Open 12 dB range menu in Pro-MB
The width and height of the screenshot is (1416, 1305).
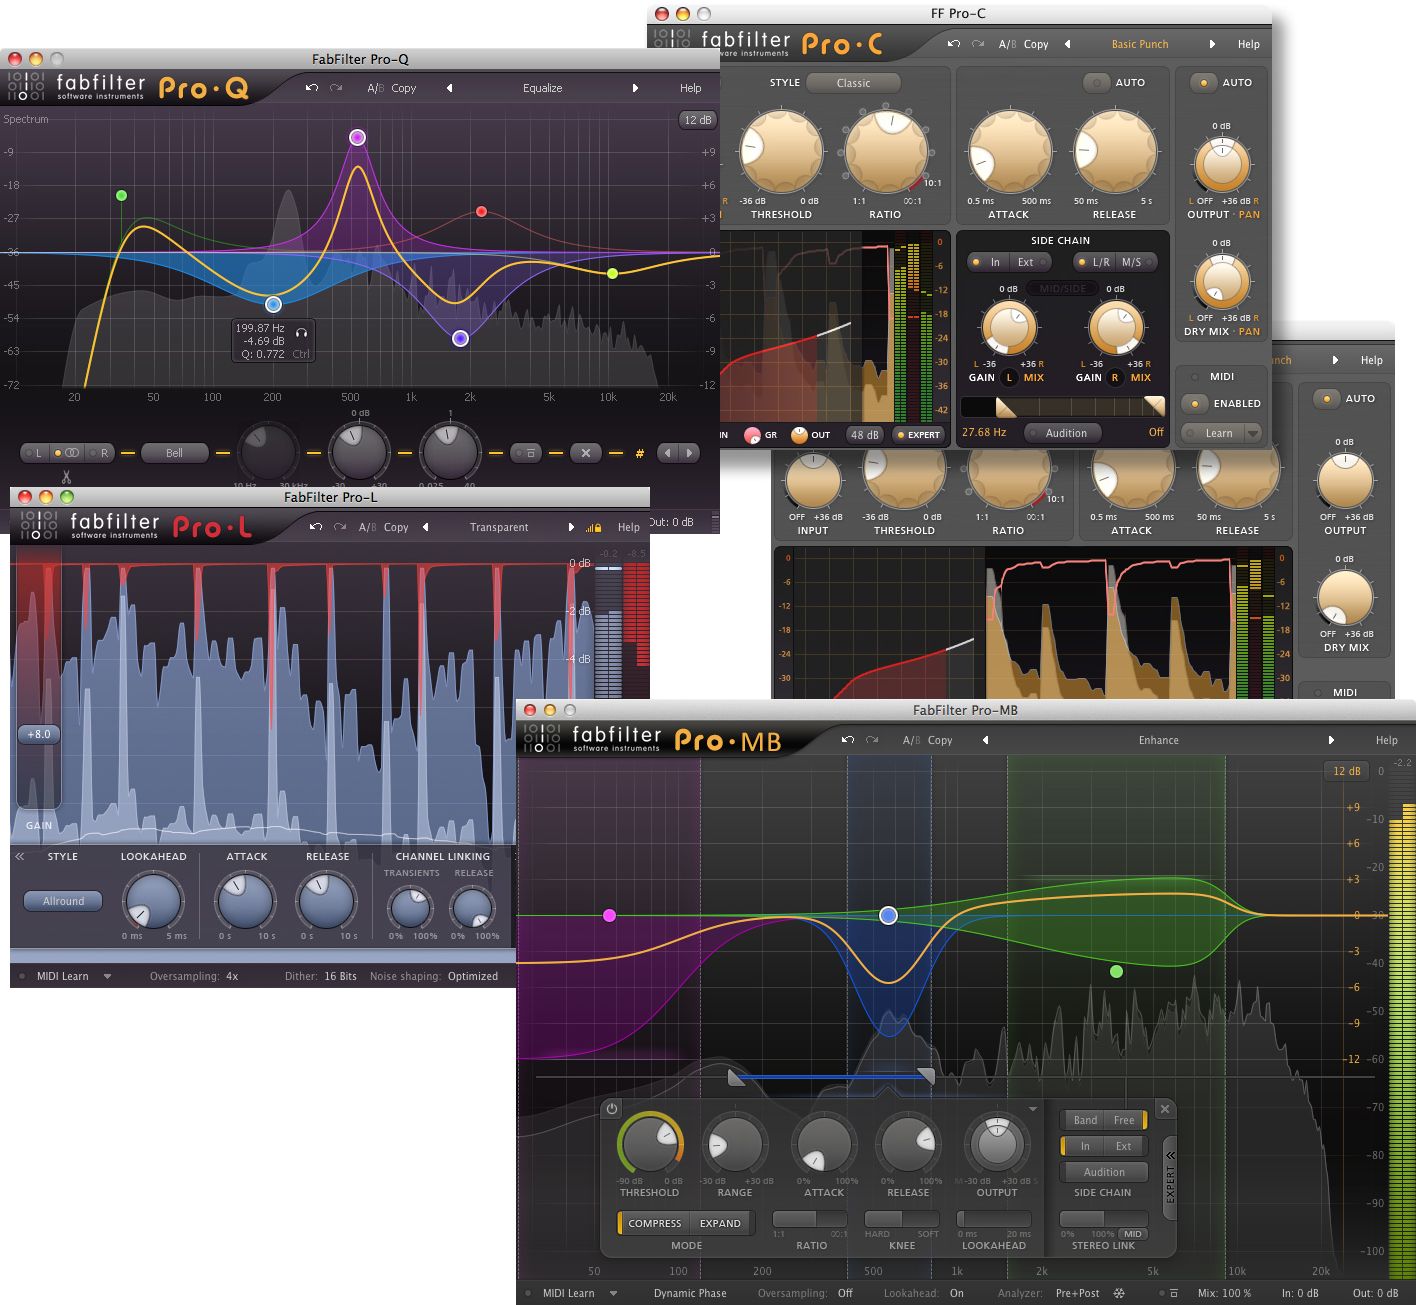pos(1346,771)
